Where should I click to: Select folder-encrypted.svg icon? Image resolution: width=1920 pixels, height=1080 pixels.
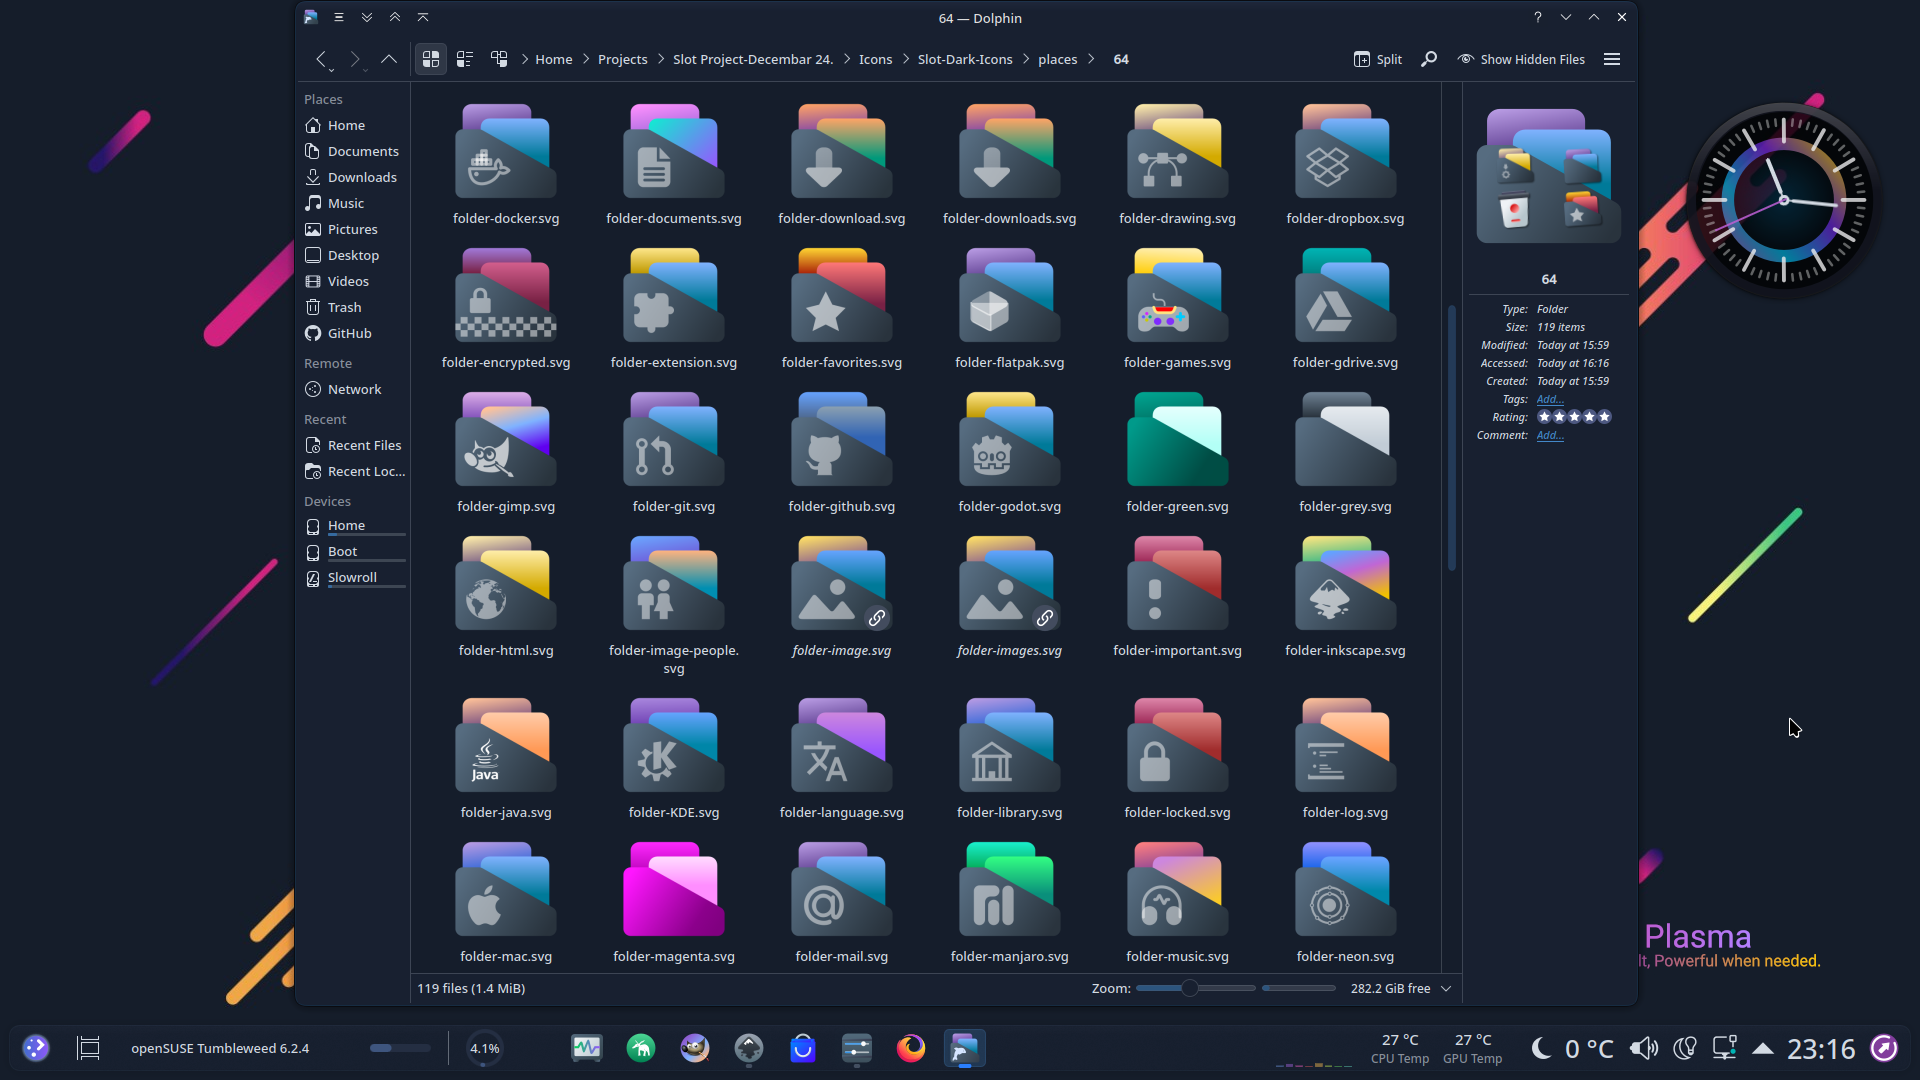click(x=506, y=296)
